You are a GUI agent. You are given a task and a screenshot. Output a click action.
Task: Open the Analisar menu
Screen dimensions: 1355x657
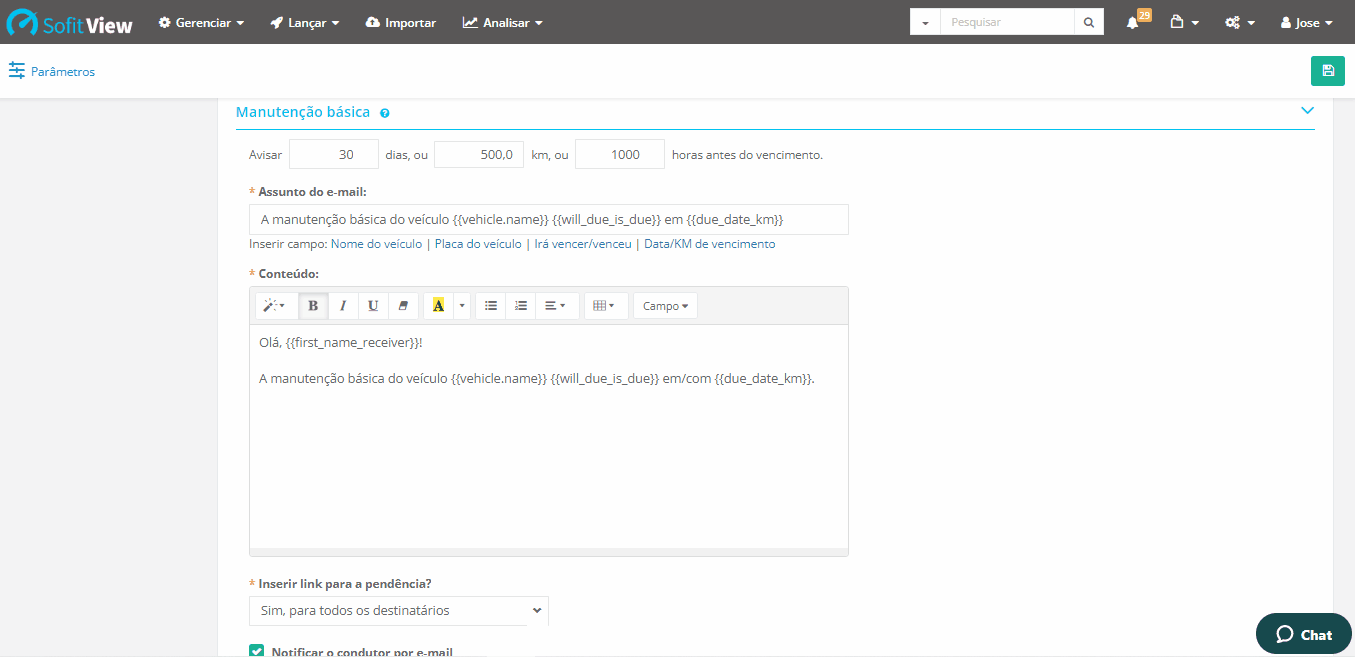[x=503, y=22]
